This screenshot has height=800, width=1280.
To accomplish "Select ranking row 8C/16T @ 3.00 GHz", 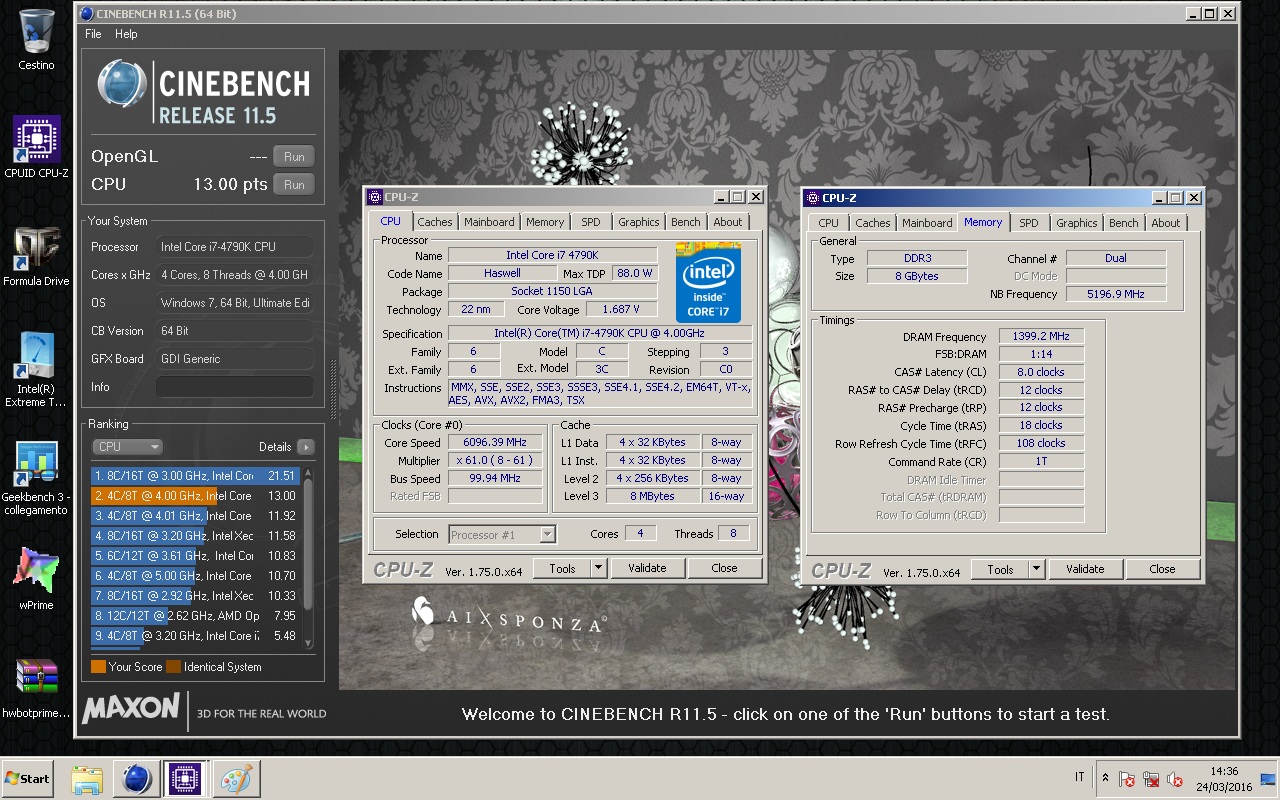I will click(195, 476).
